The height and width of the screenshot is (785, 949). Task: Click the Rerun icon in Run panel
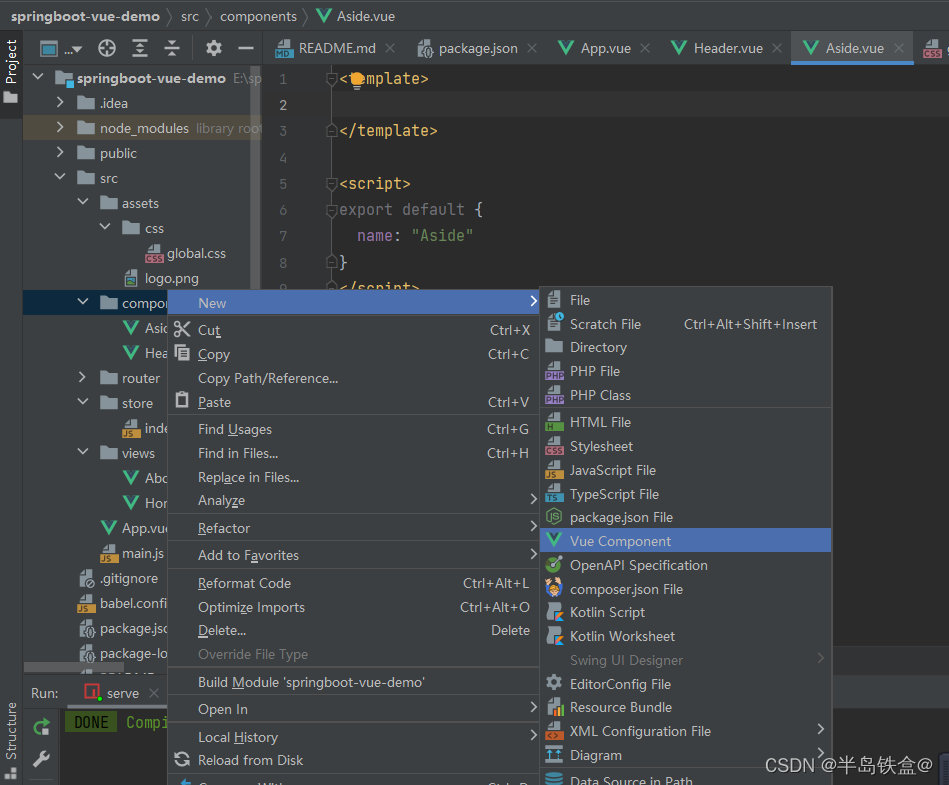pos(41,727)
